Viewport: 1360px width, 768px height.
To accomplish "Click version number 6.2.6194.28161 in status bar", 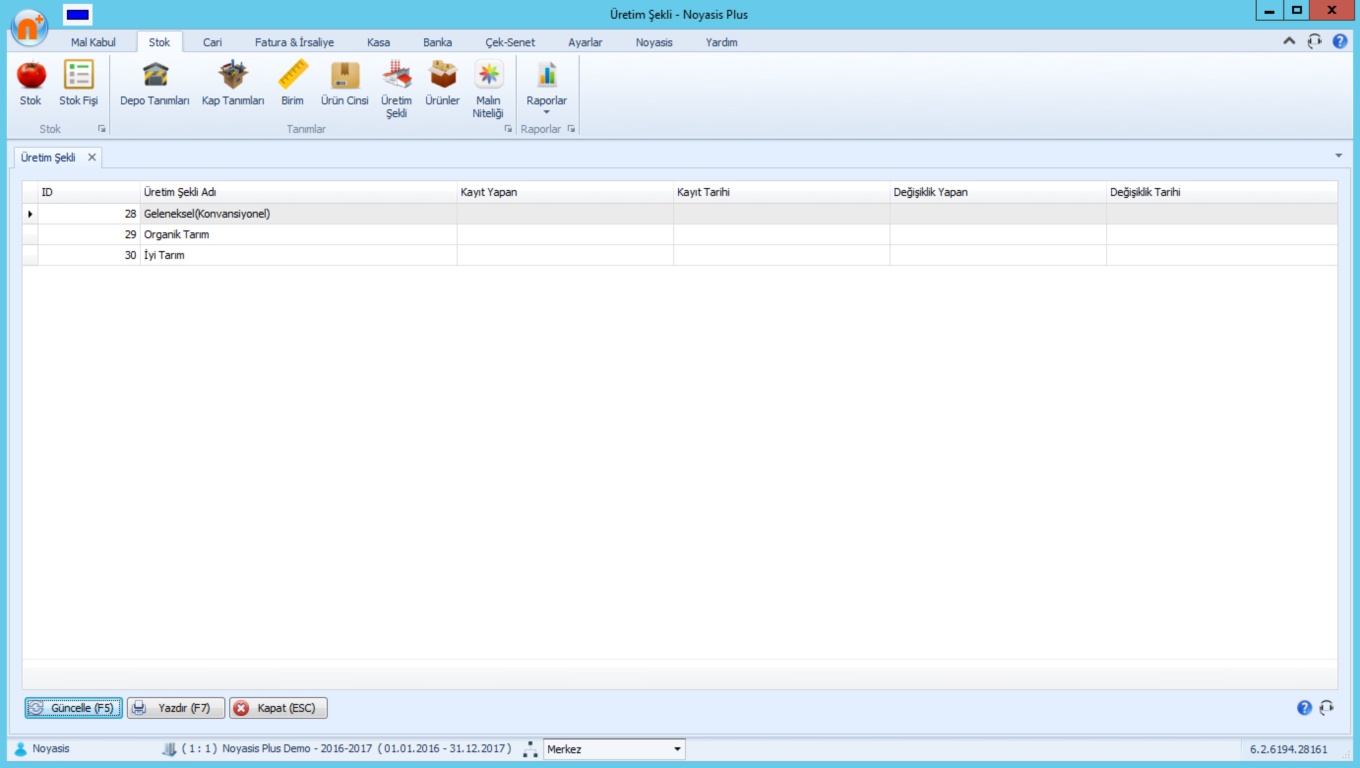I will (1289, 749).
